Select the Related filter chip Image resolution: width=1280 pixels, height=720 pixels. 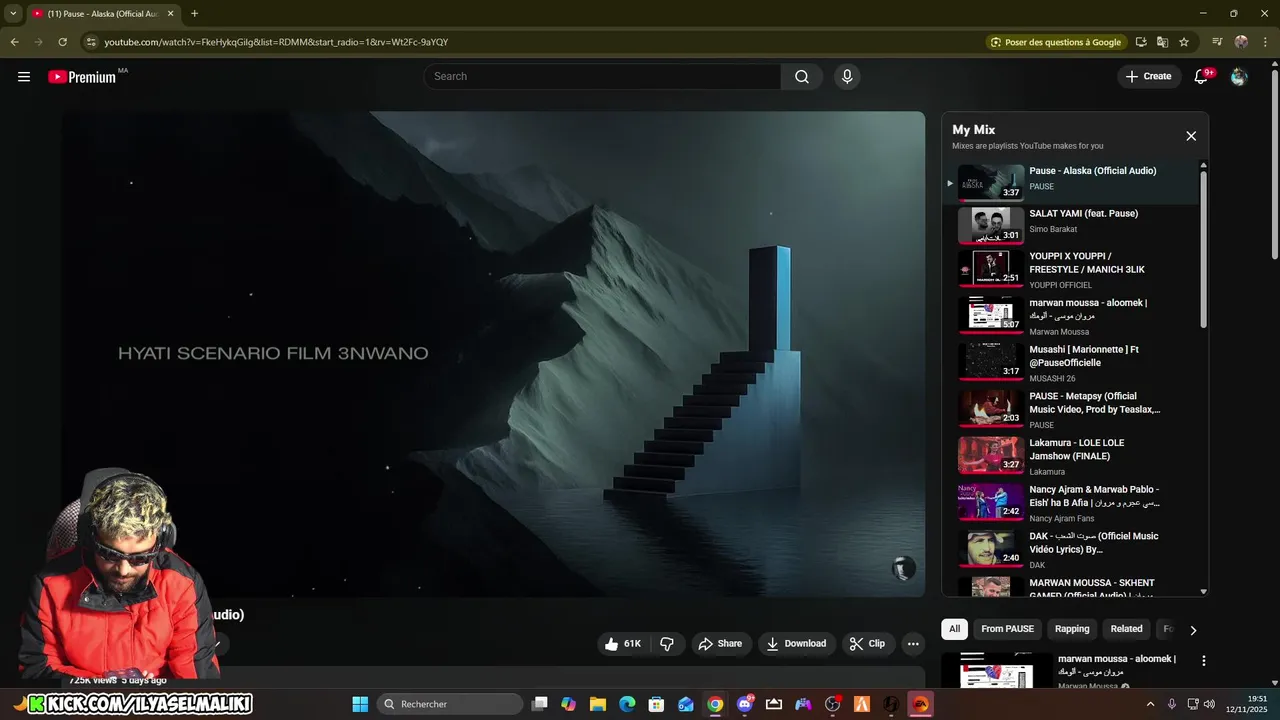click(x=1126, y=629)
